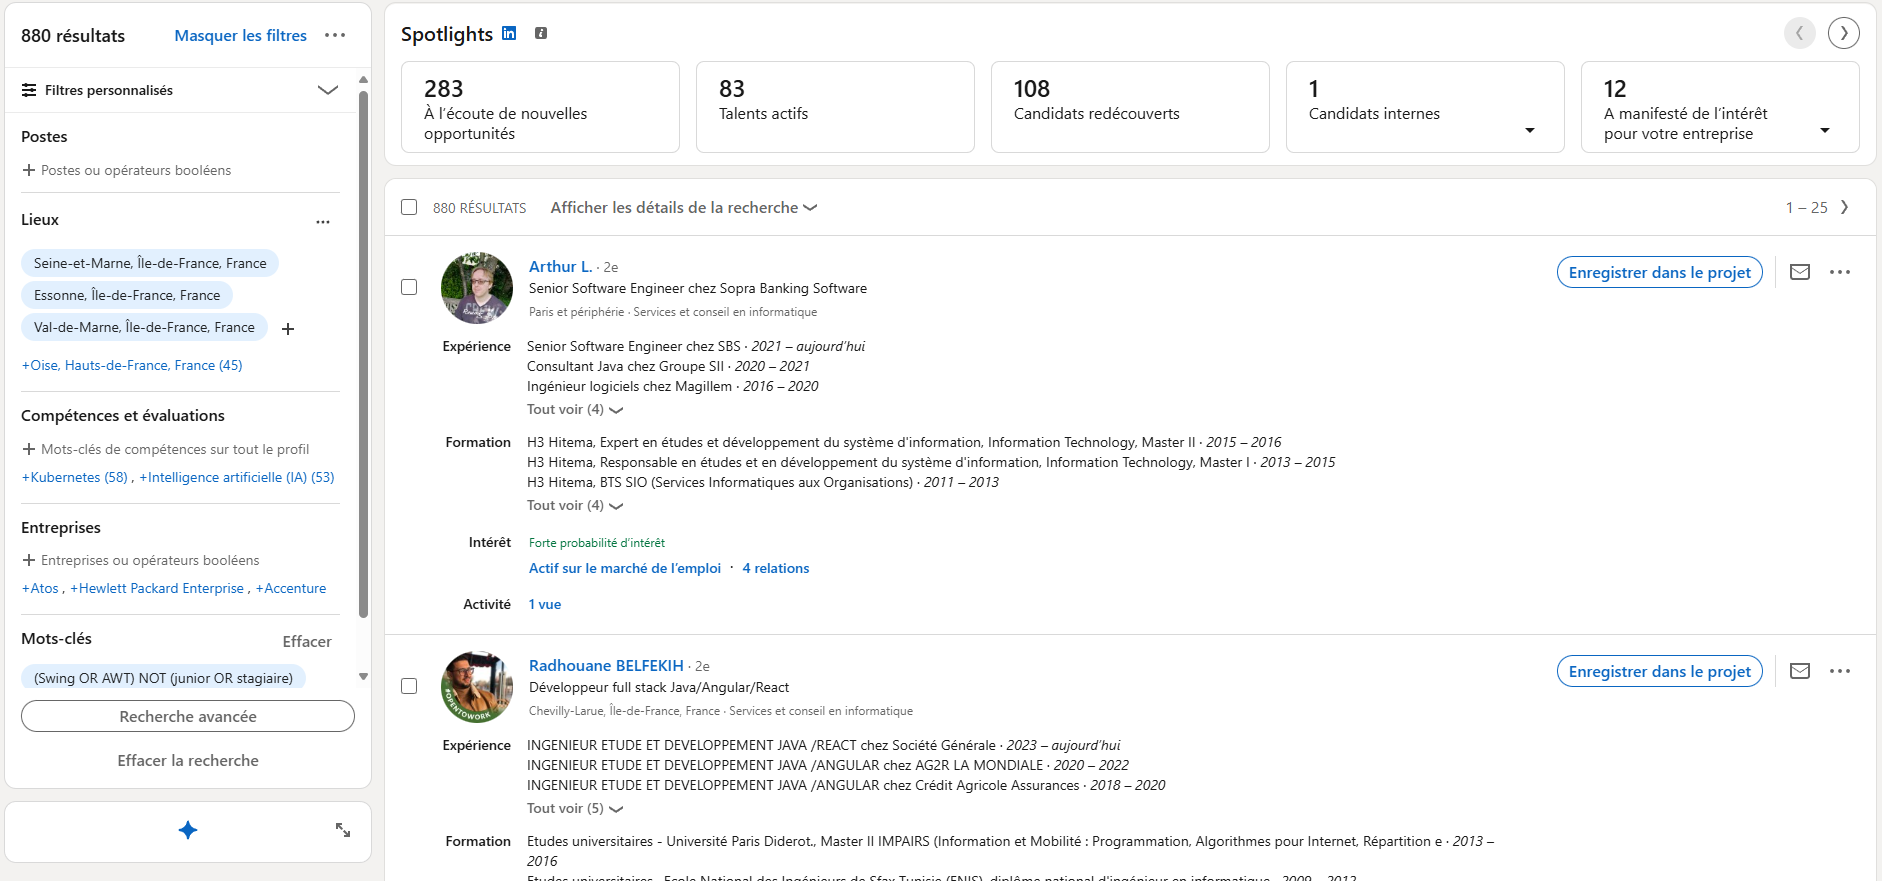The width and height of the screenshot is (1882, 881).
Task: Go to previous Spotlights cards
Action: tap(1799, 33)
